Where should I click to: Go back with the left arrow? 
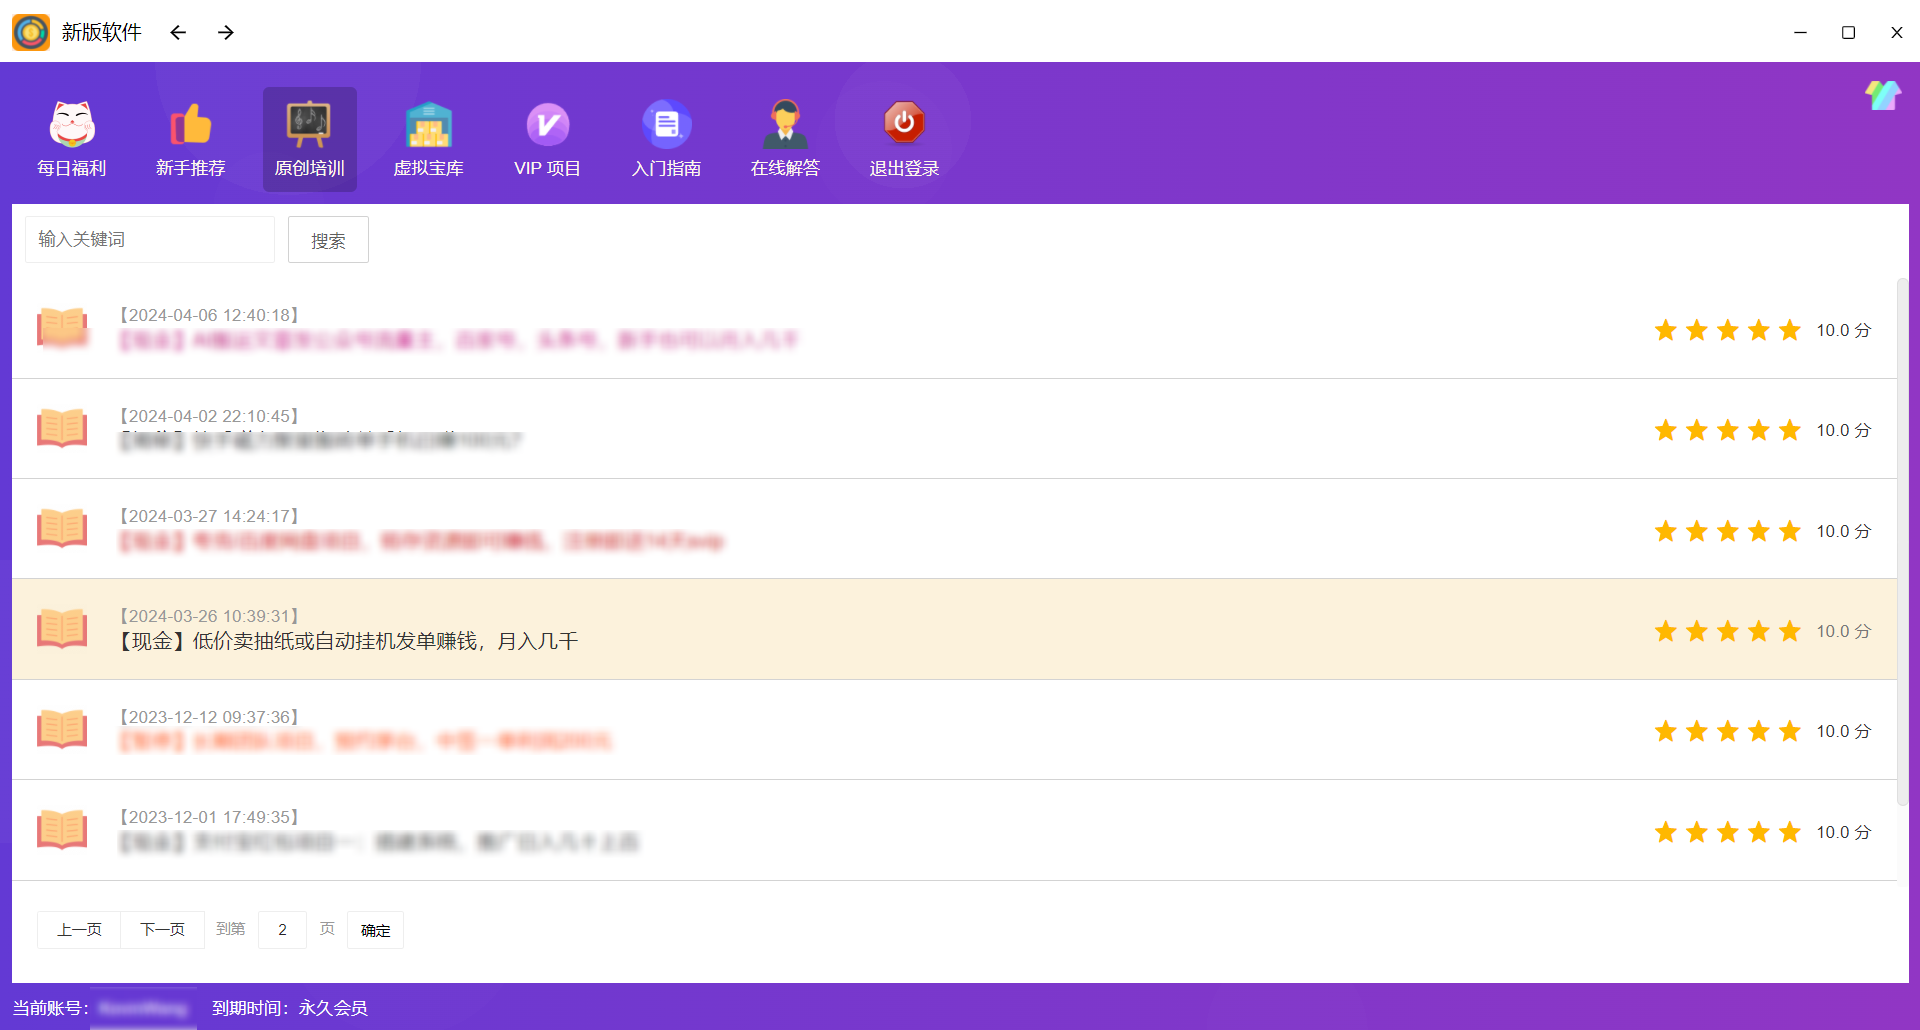point(178,33)
